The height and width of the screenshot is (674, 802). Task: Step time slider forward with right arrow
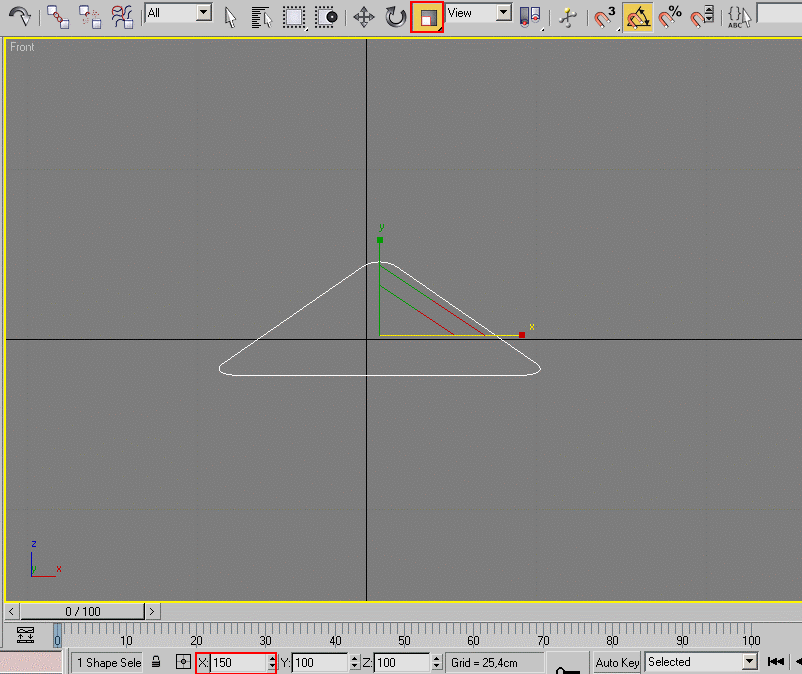(152, 611)
